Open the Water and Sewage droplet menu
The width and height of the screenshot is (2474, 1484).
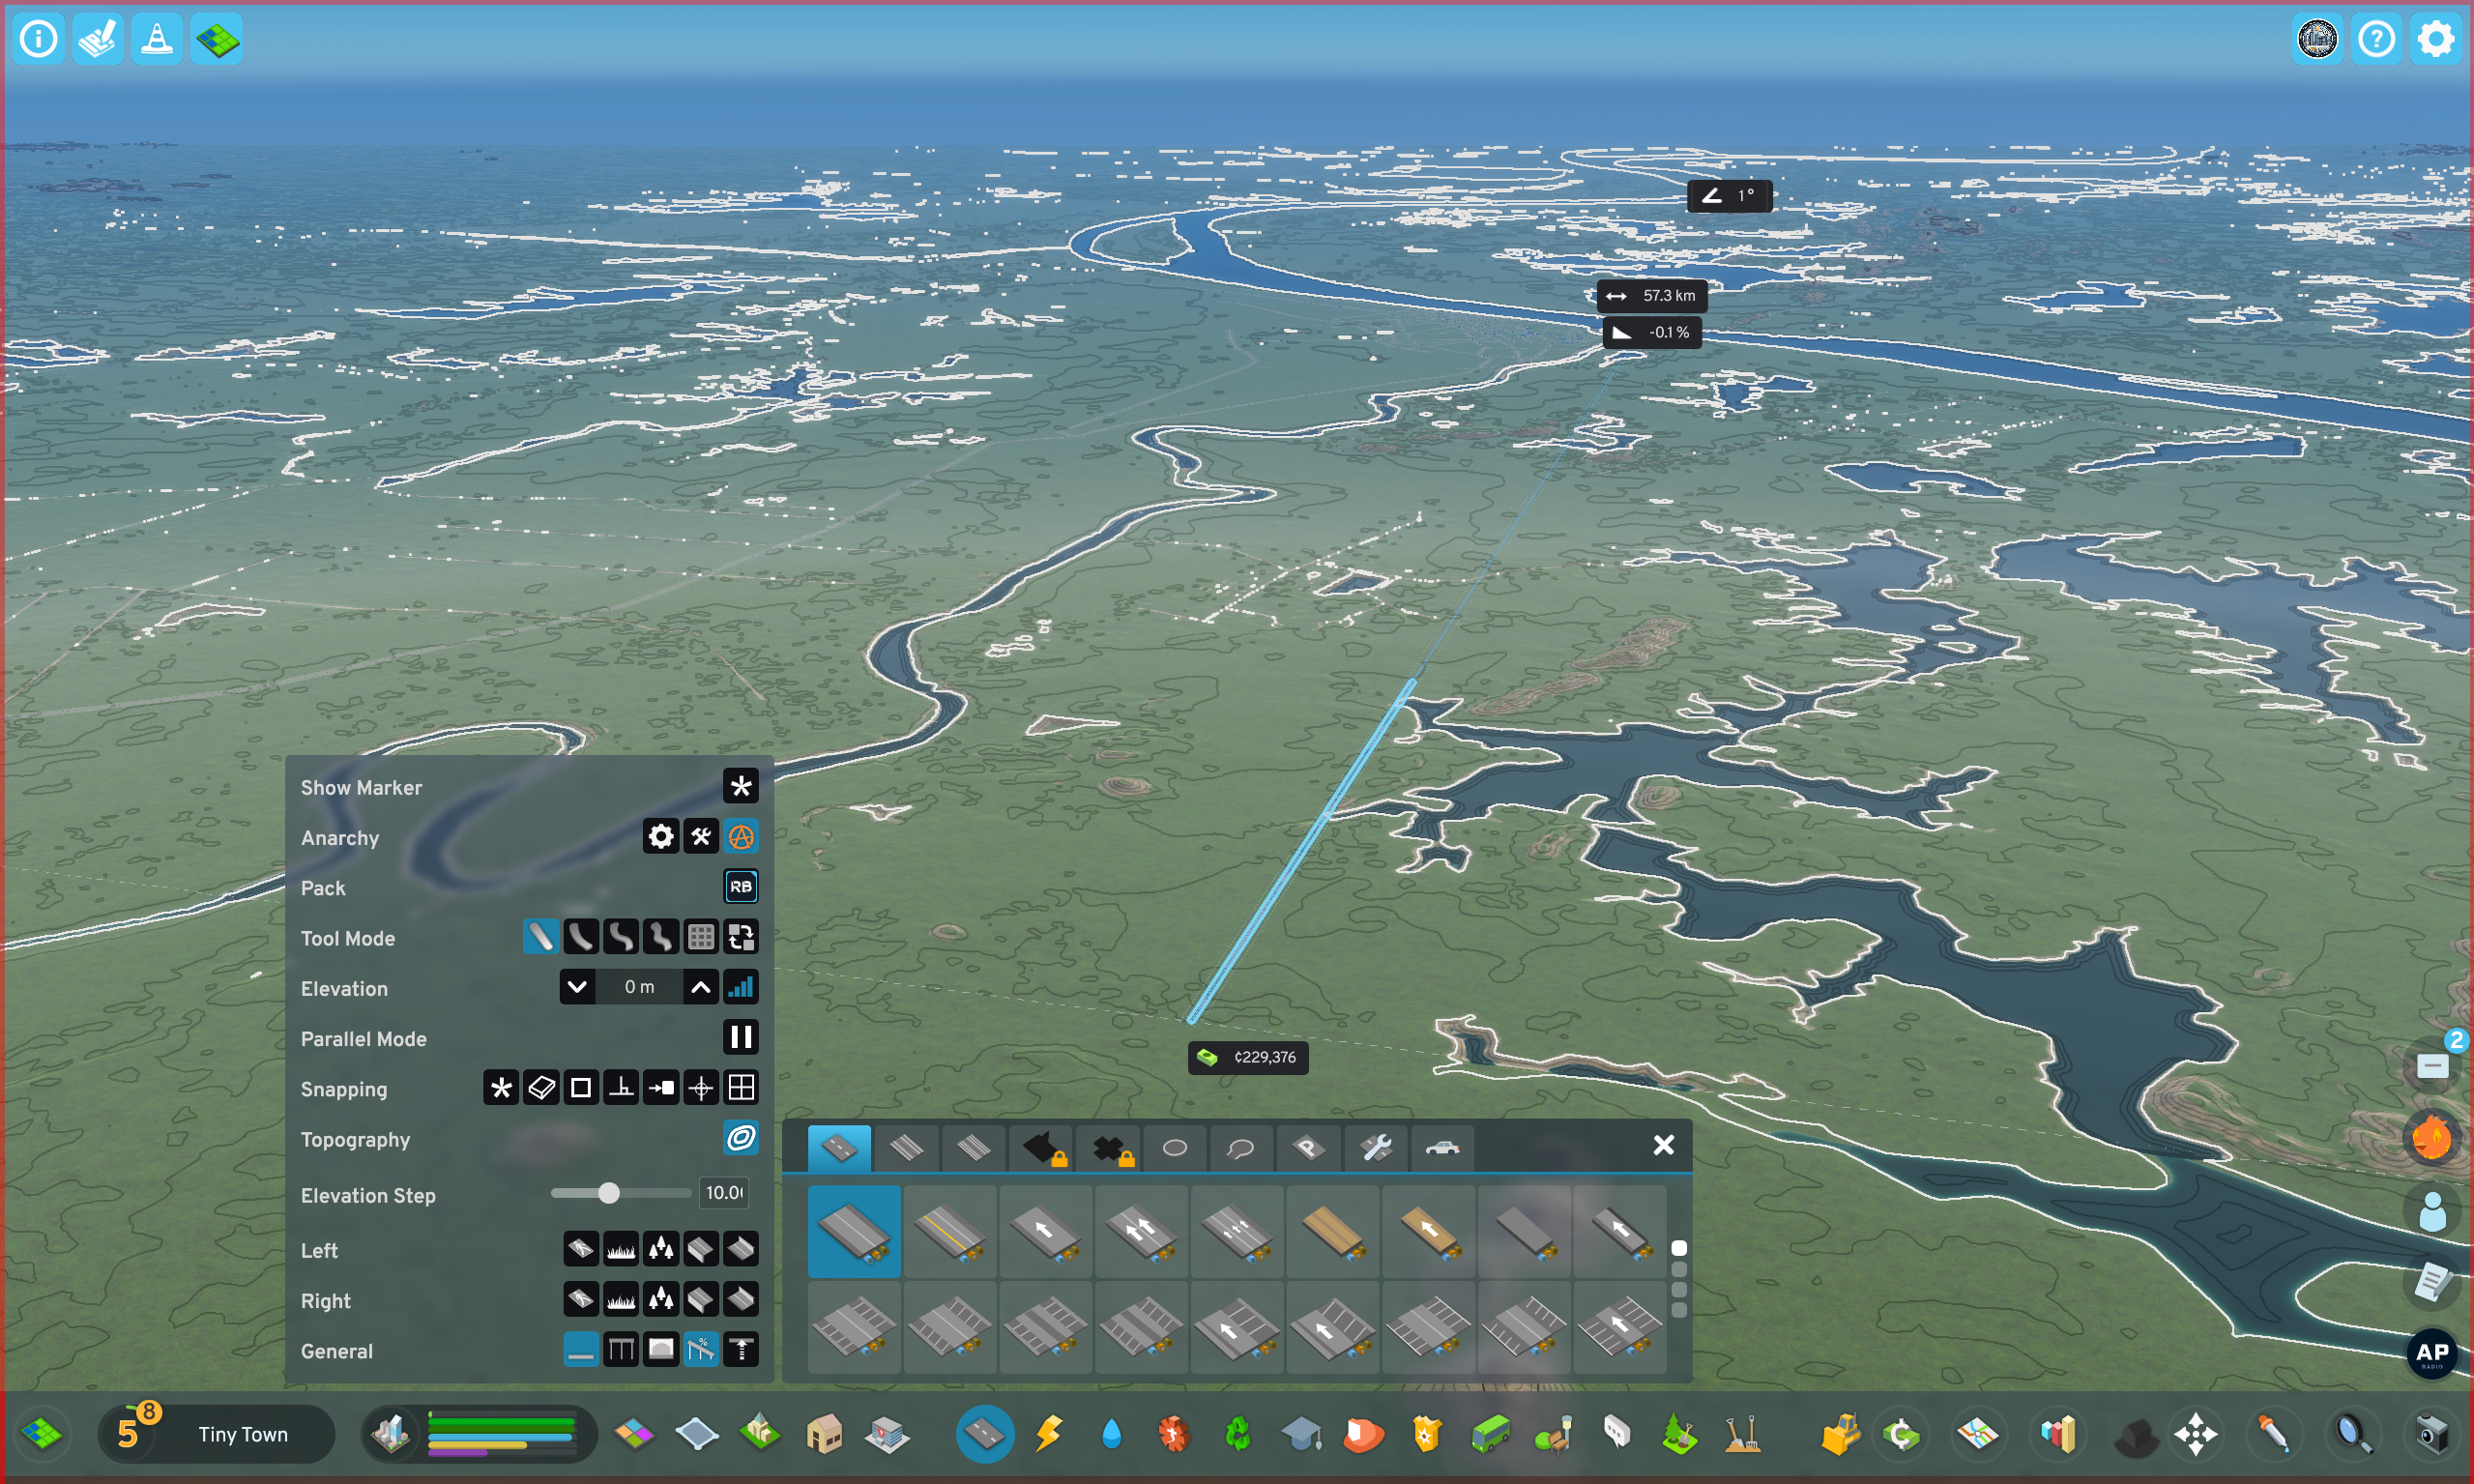pos(1111,1434)
